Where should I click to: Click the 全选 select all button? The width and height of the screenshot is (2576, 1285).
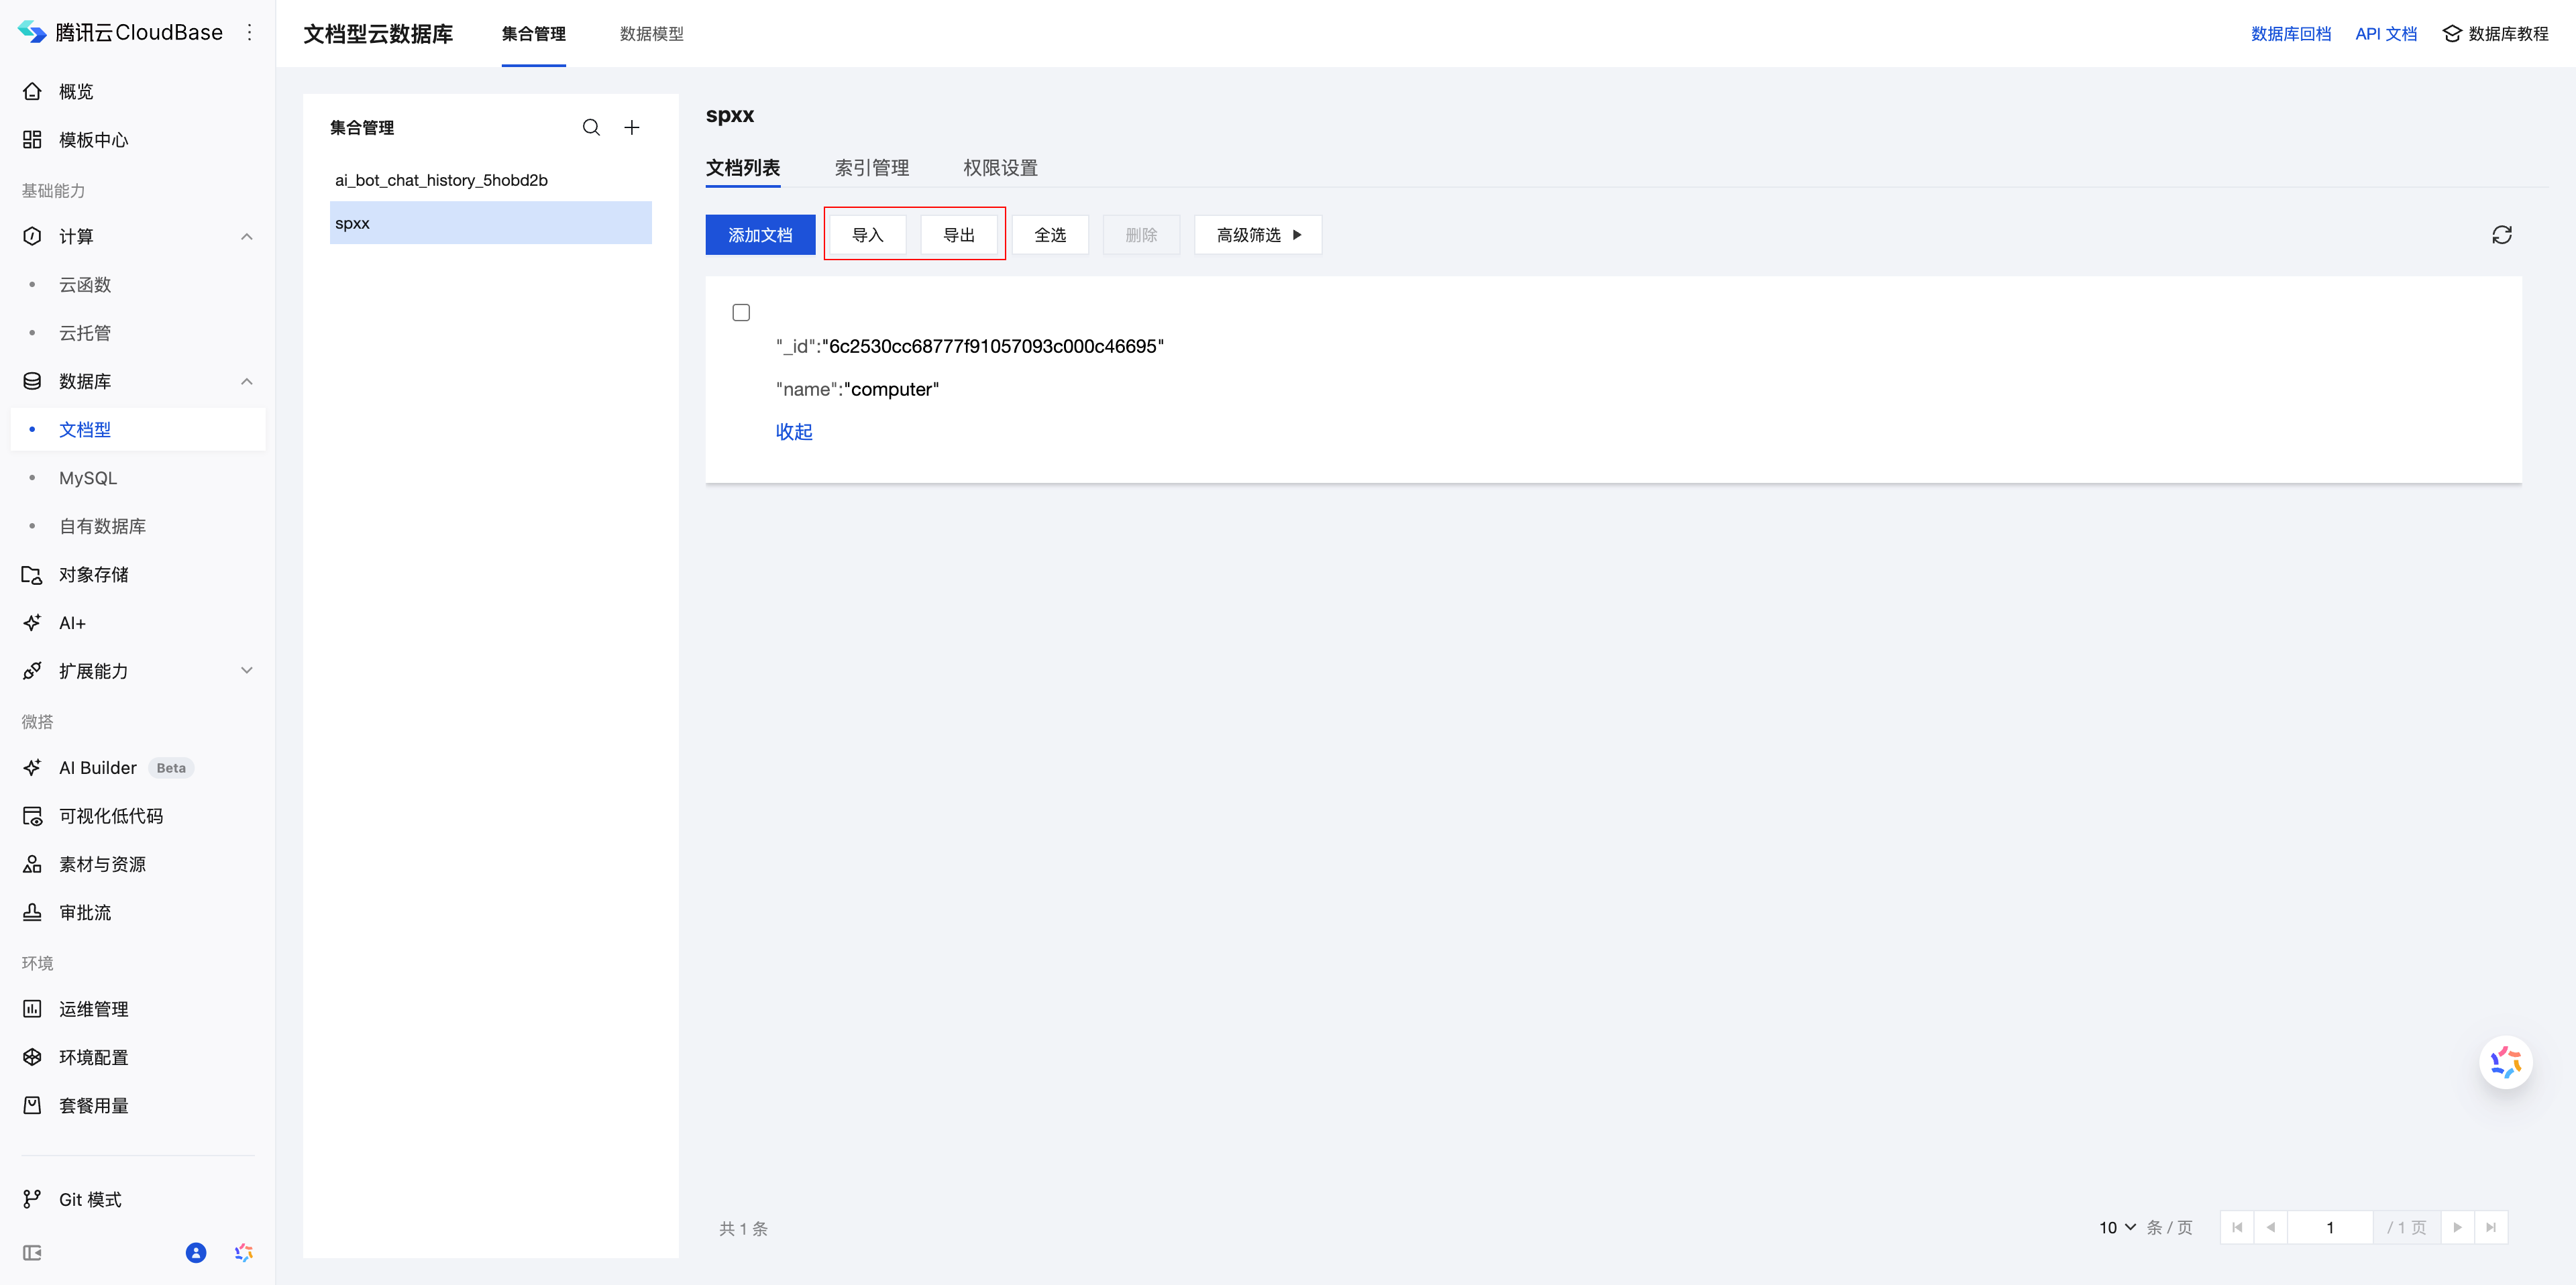pos(1050,235)
